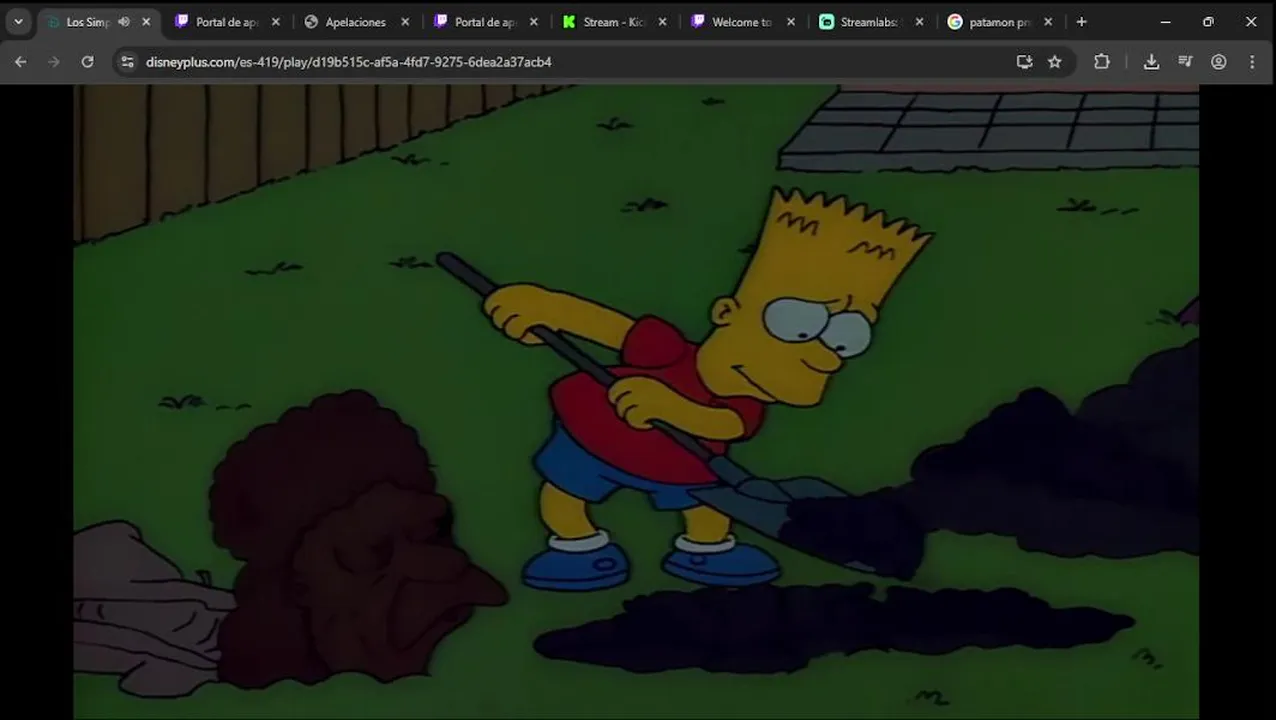Go back to the previous page

click(21, 62)
